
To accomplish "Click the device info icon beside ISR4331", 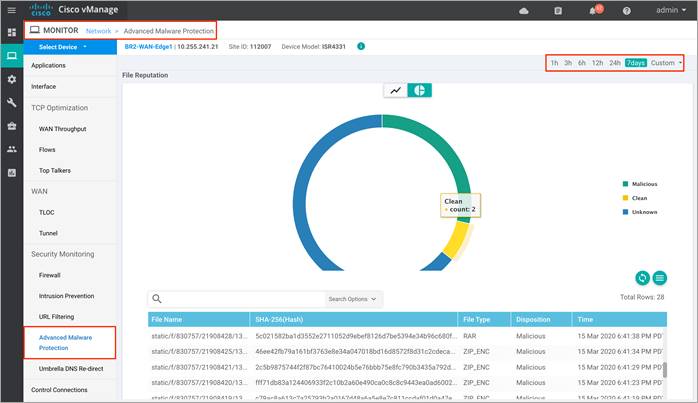I will (361, 46).
